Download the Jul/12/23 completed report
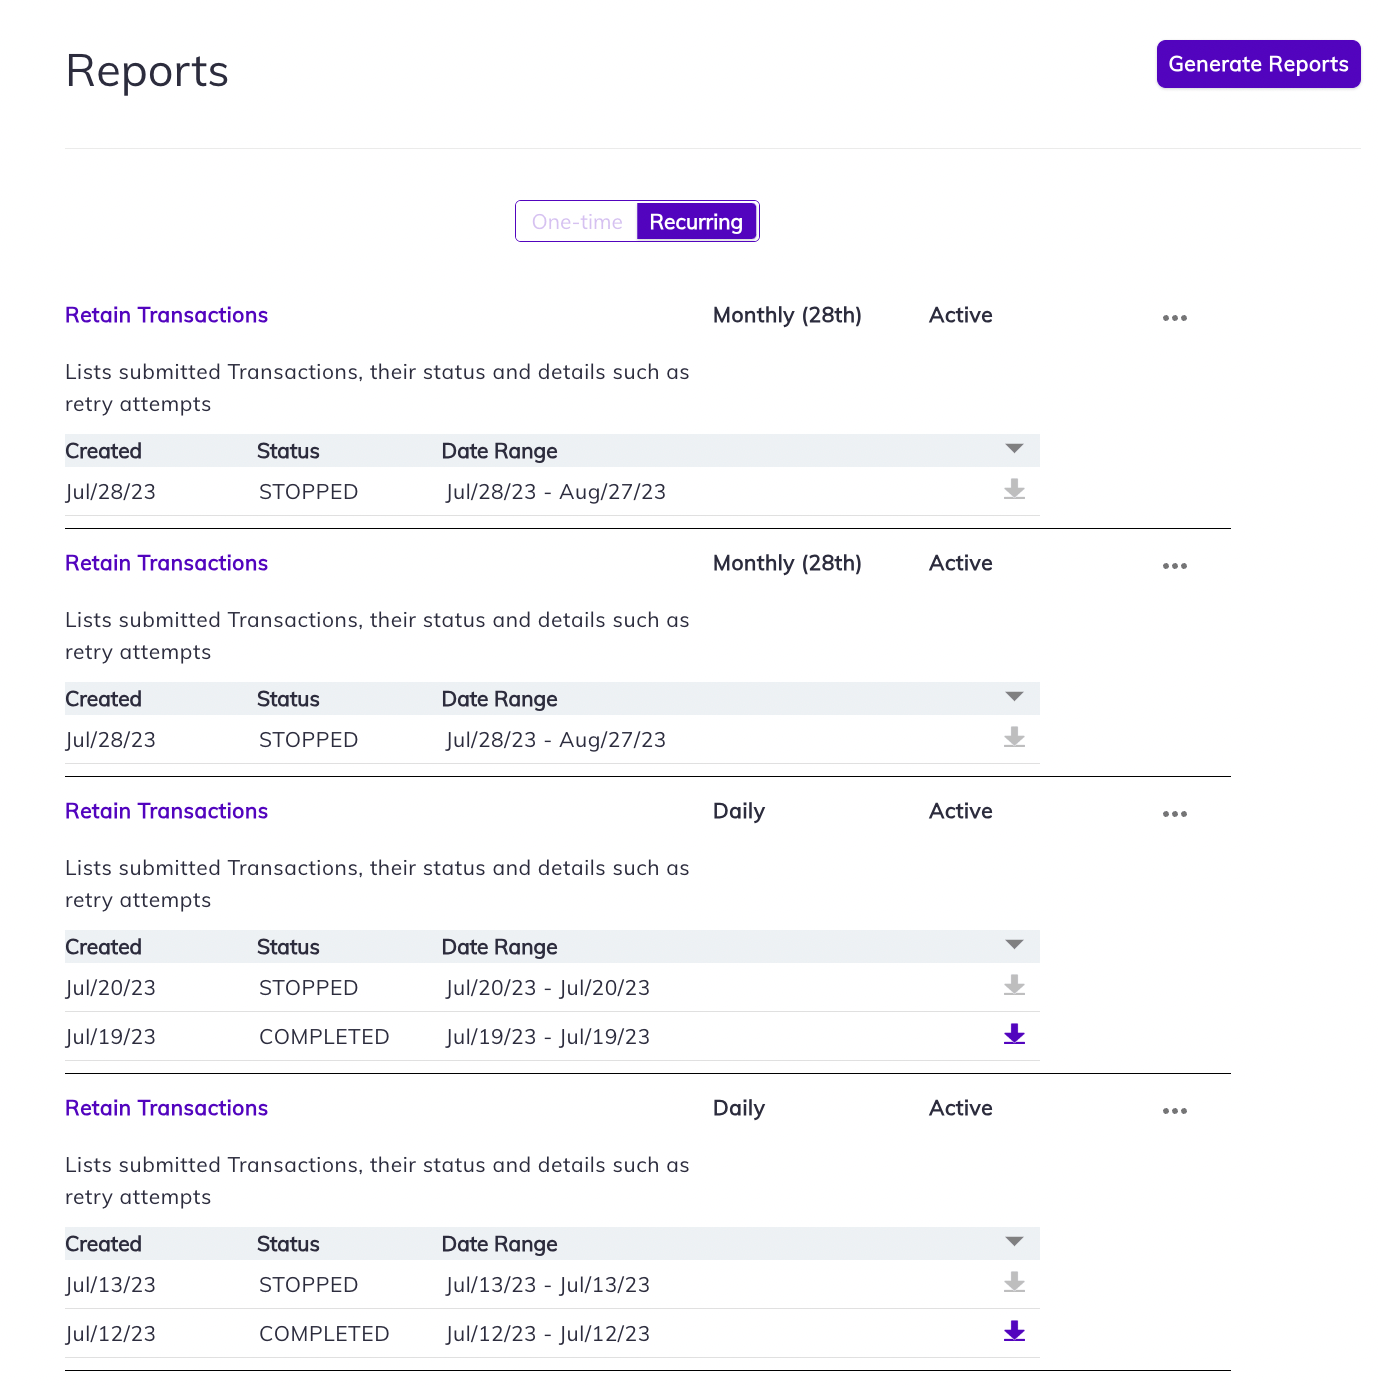This screenshot has height=1386, width=1378. 1014,1331
